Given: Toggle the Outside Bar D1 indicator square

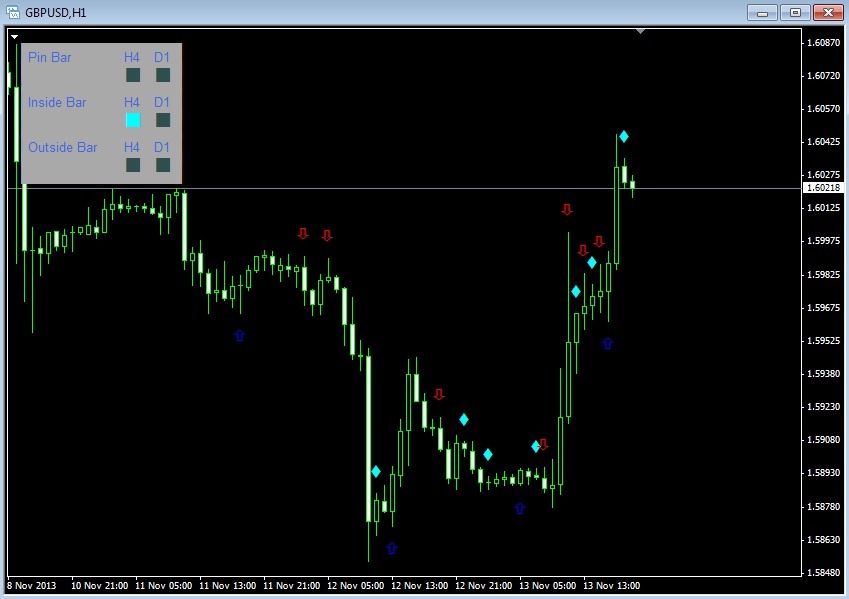Looking at the screenshot, I should [163, 165].
